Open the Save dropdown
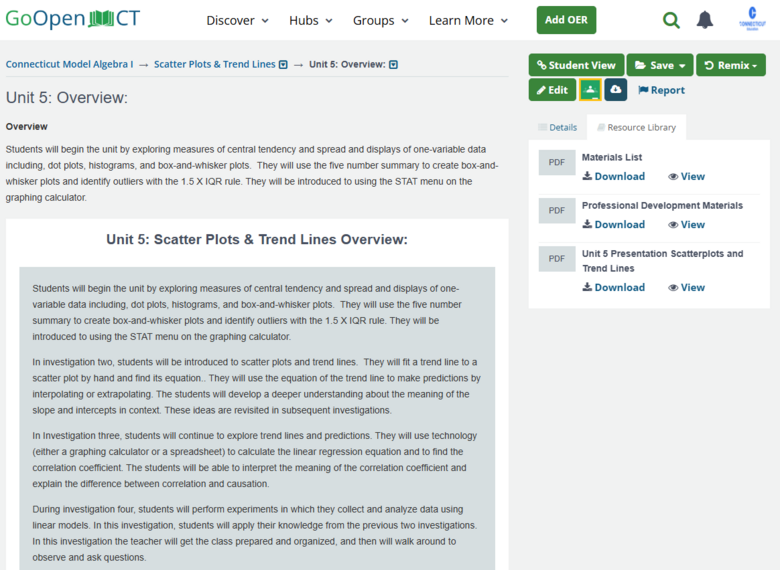Image resolution: width=780 pixels, height=570 pixels. (x=660, y=65)
